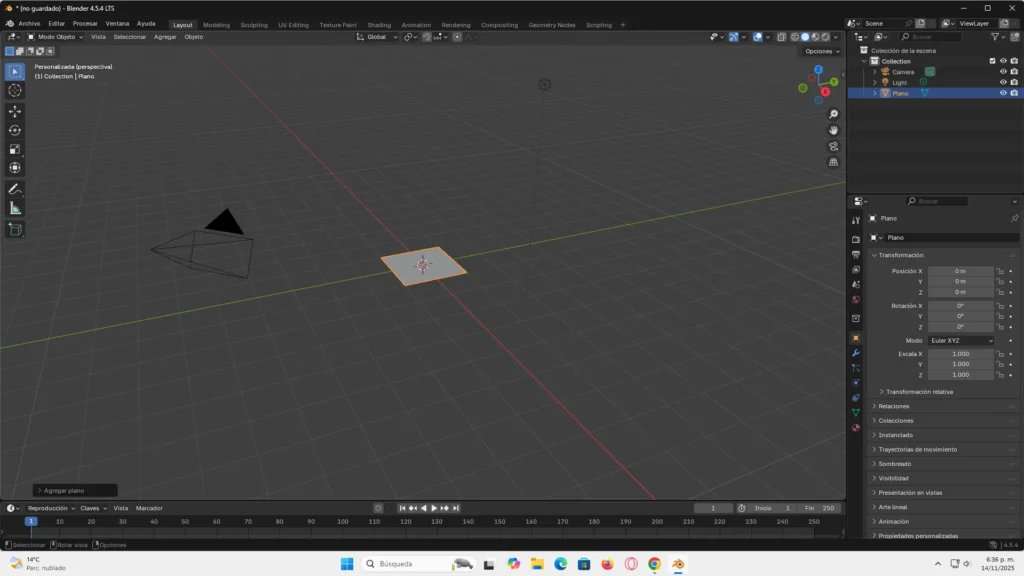Open the Material properties tab
Viewport: 1024px width, 576px height.
coord(856,427)
